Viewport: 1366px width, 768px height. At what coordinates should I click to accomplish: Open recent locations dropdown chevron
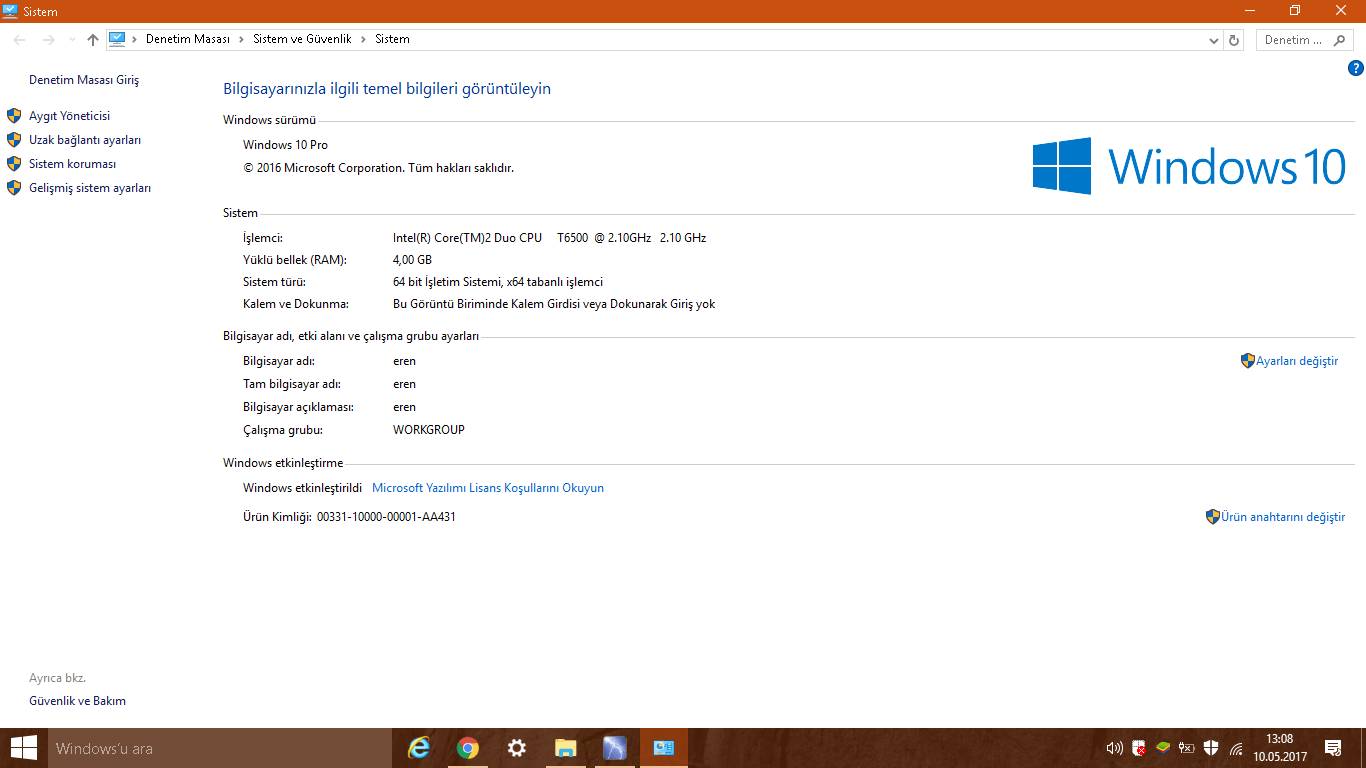pos(72,40)
